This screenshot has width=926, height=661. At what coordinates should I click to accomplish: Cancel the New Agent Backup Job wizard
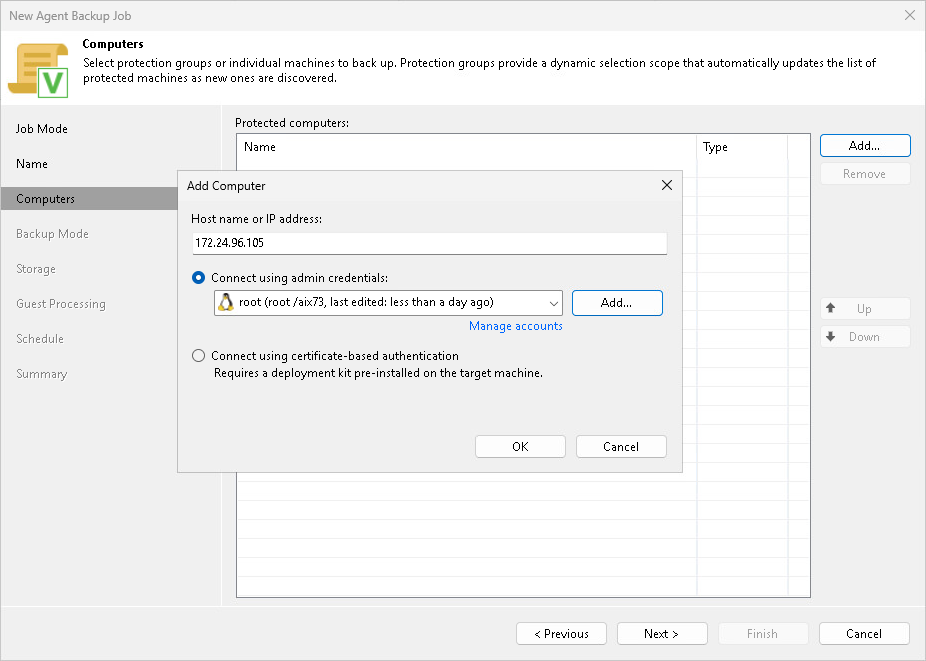coord(864,633)
